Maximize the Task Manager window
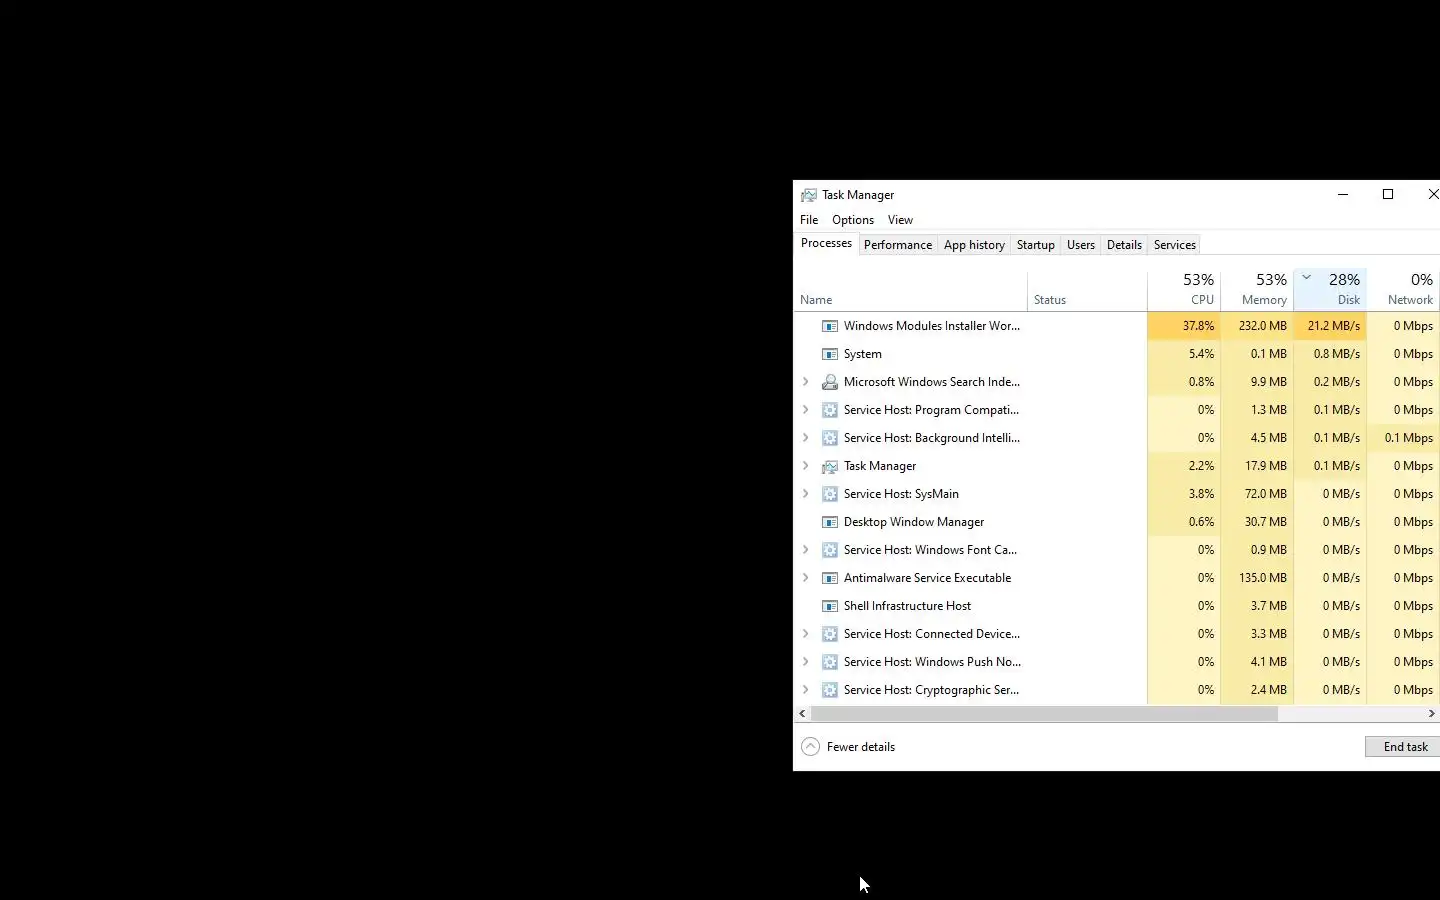 pyautogui.click(x=1388, y=194)
